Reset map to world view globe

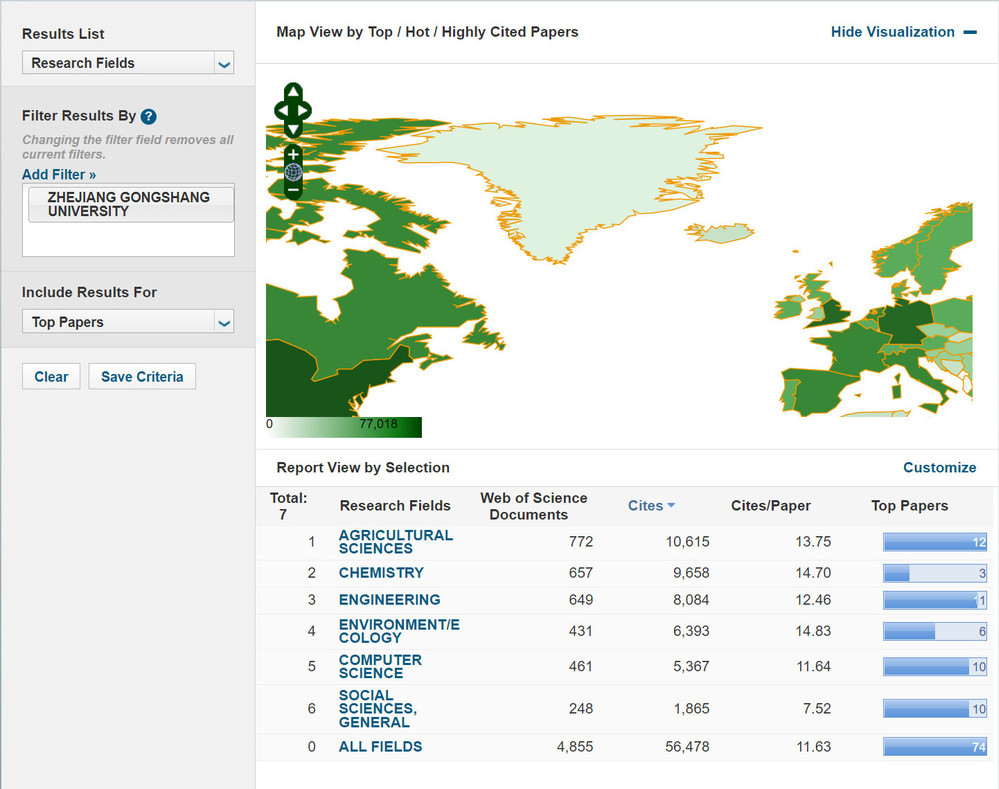point(293,172)
